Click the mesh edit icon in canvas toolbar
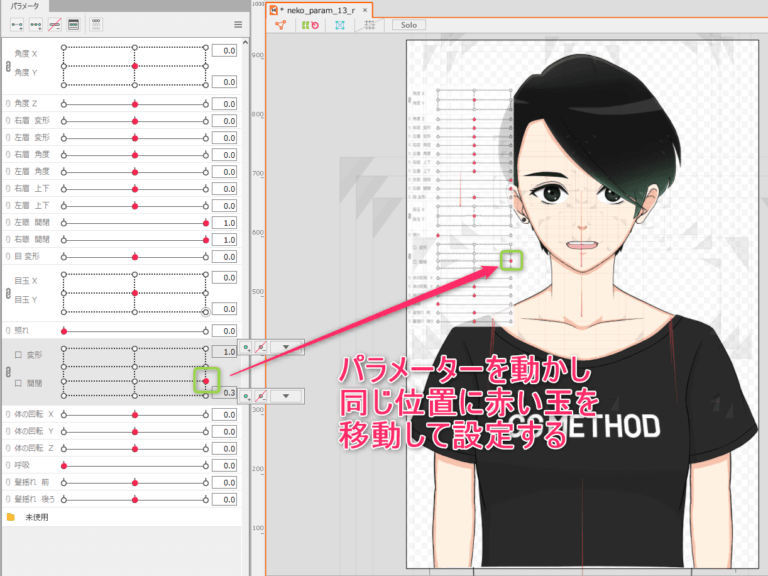 coord(282,24)
